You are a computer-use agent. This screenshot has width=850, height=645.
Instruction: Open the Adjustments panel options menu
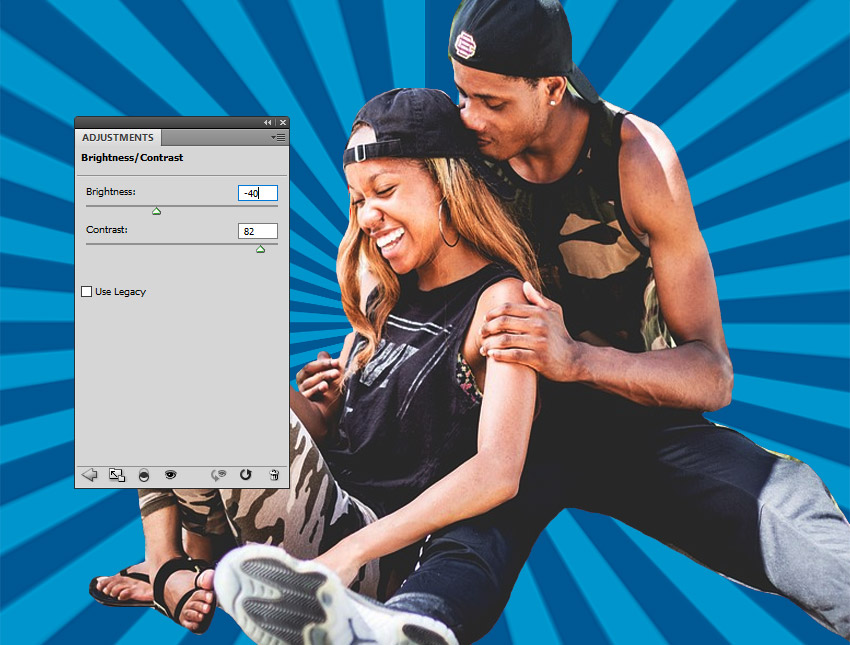pyautogui.click(x=279, y=137)
